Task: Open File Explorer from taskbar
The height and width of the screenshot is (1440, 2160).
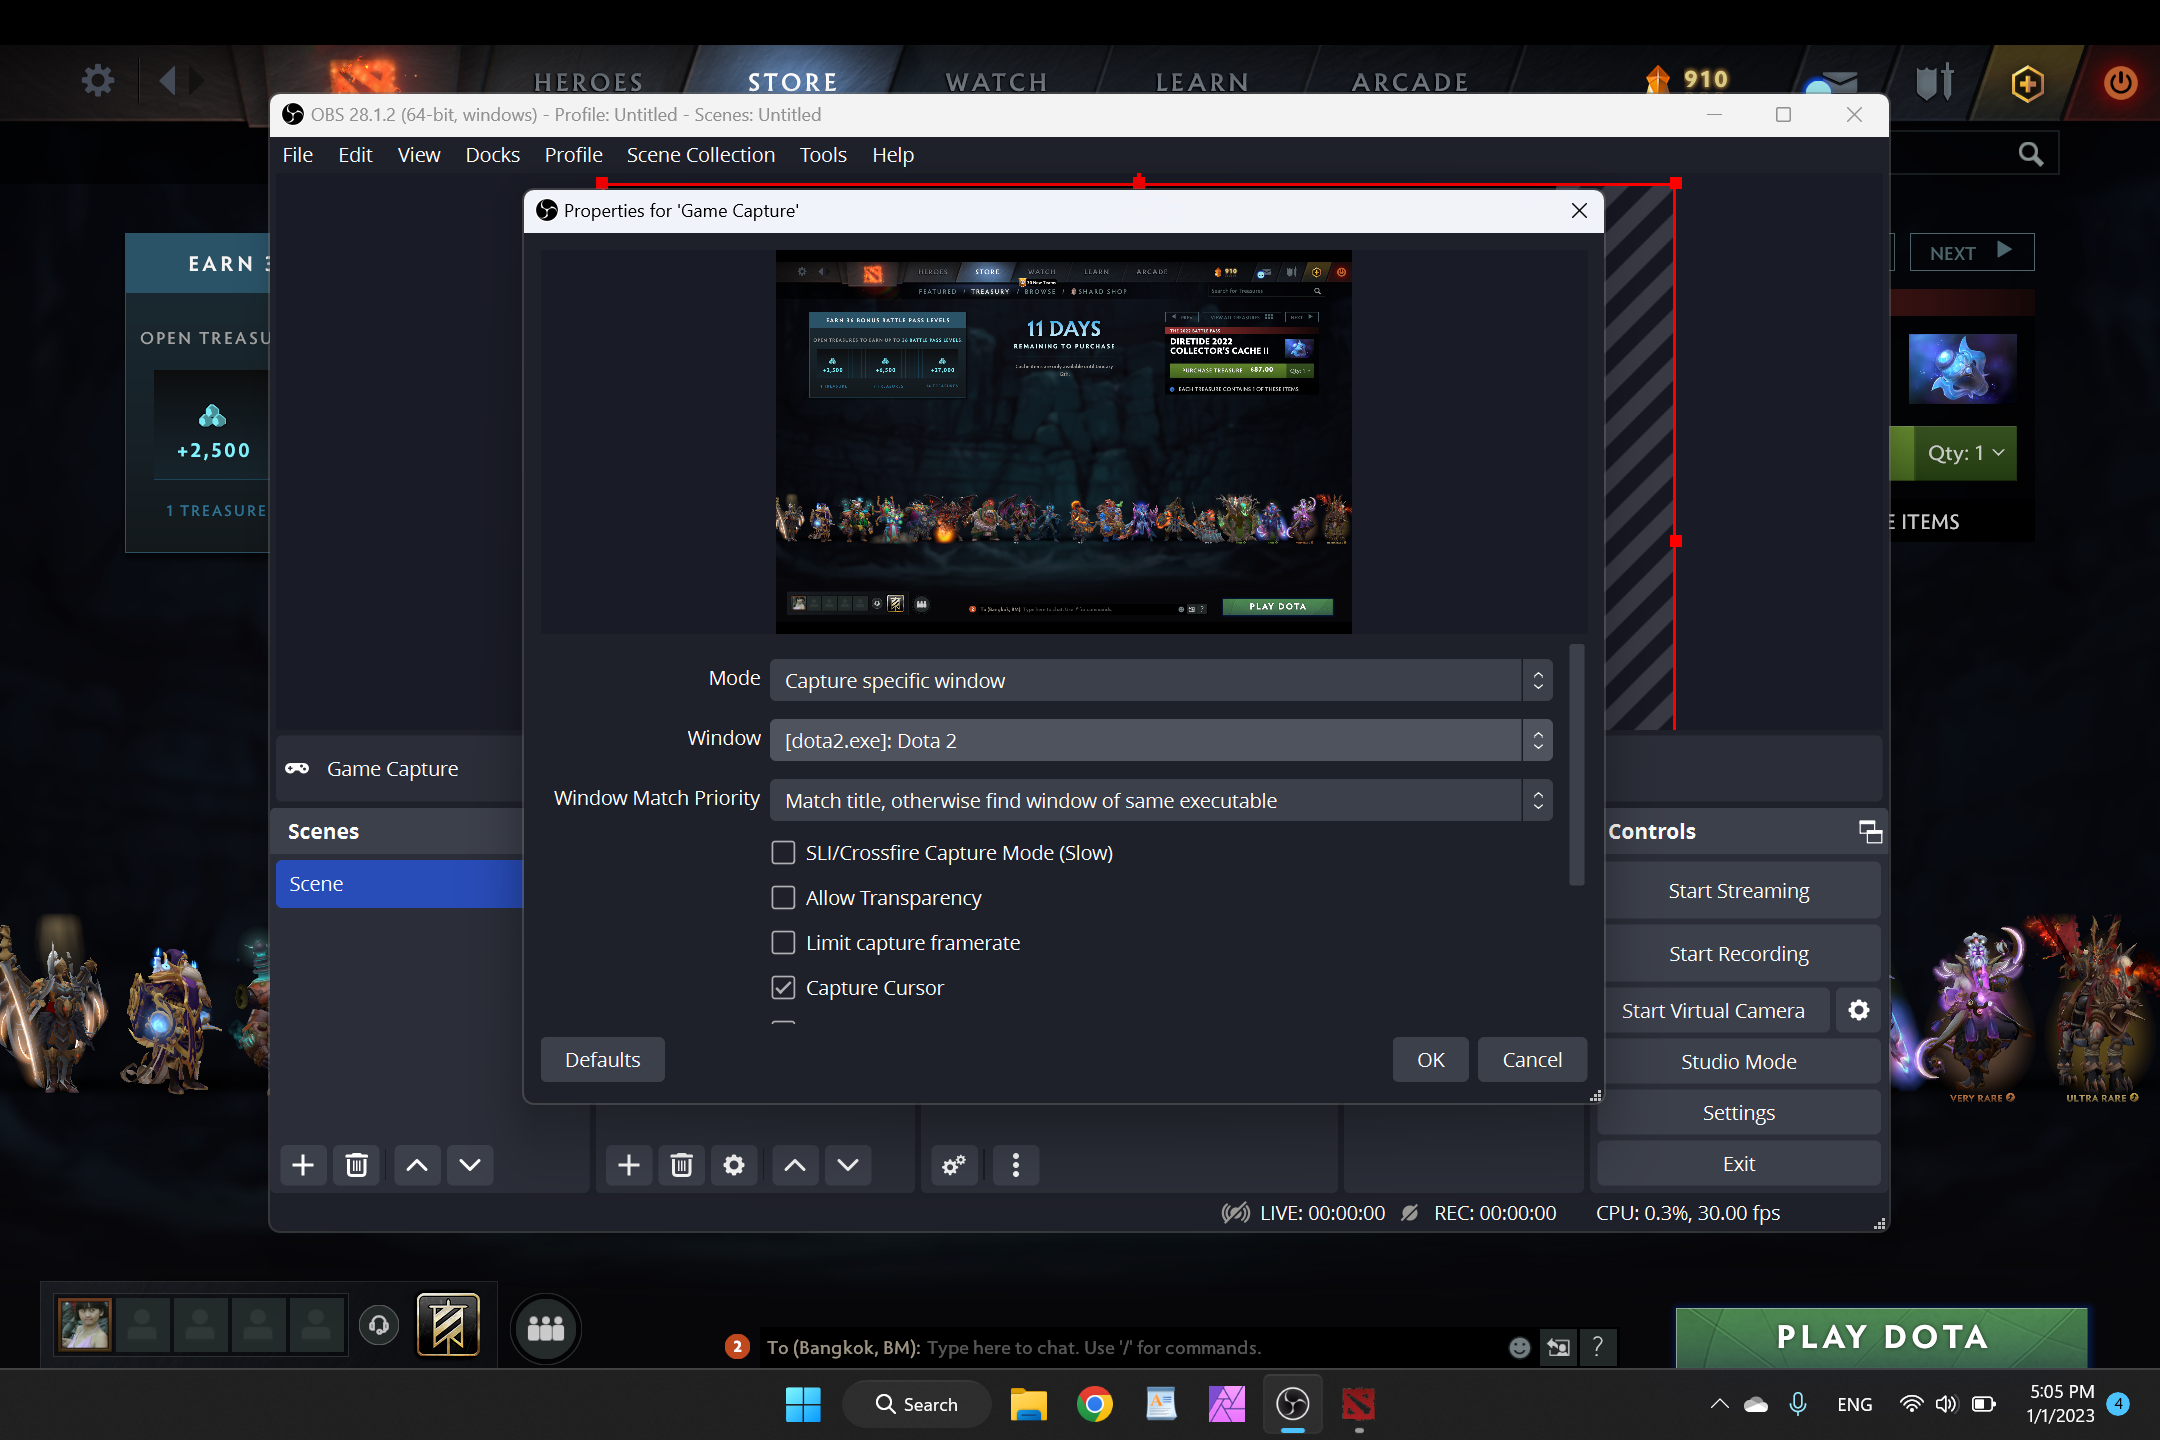Action: tap(1028, 1404)
